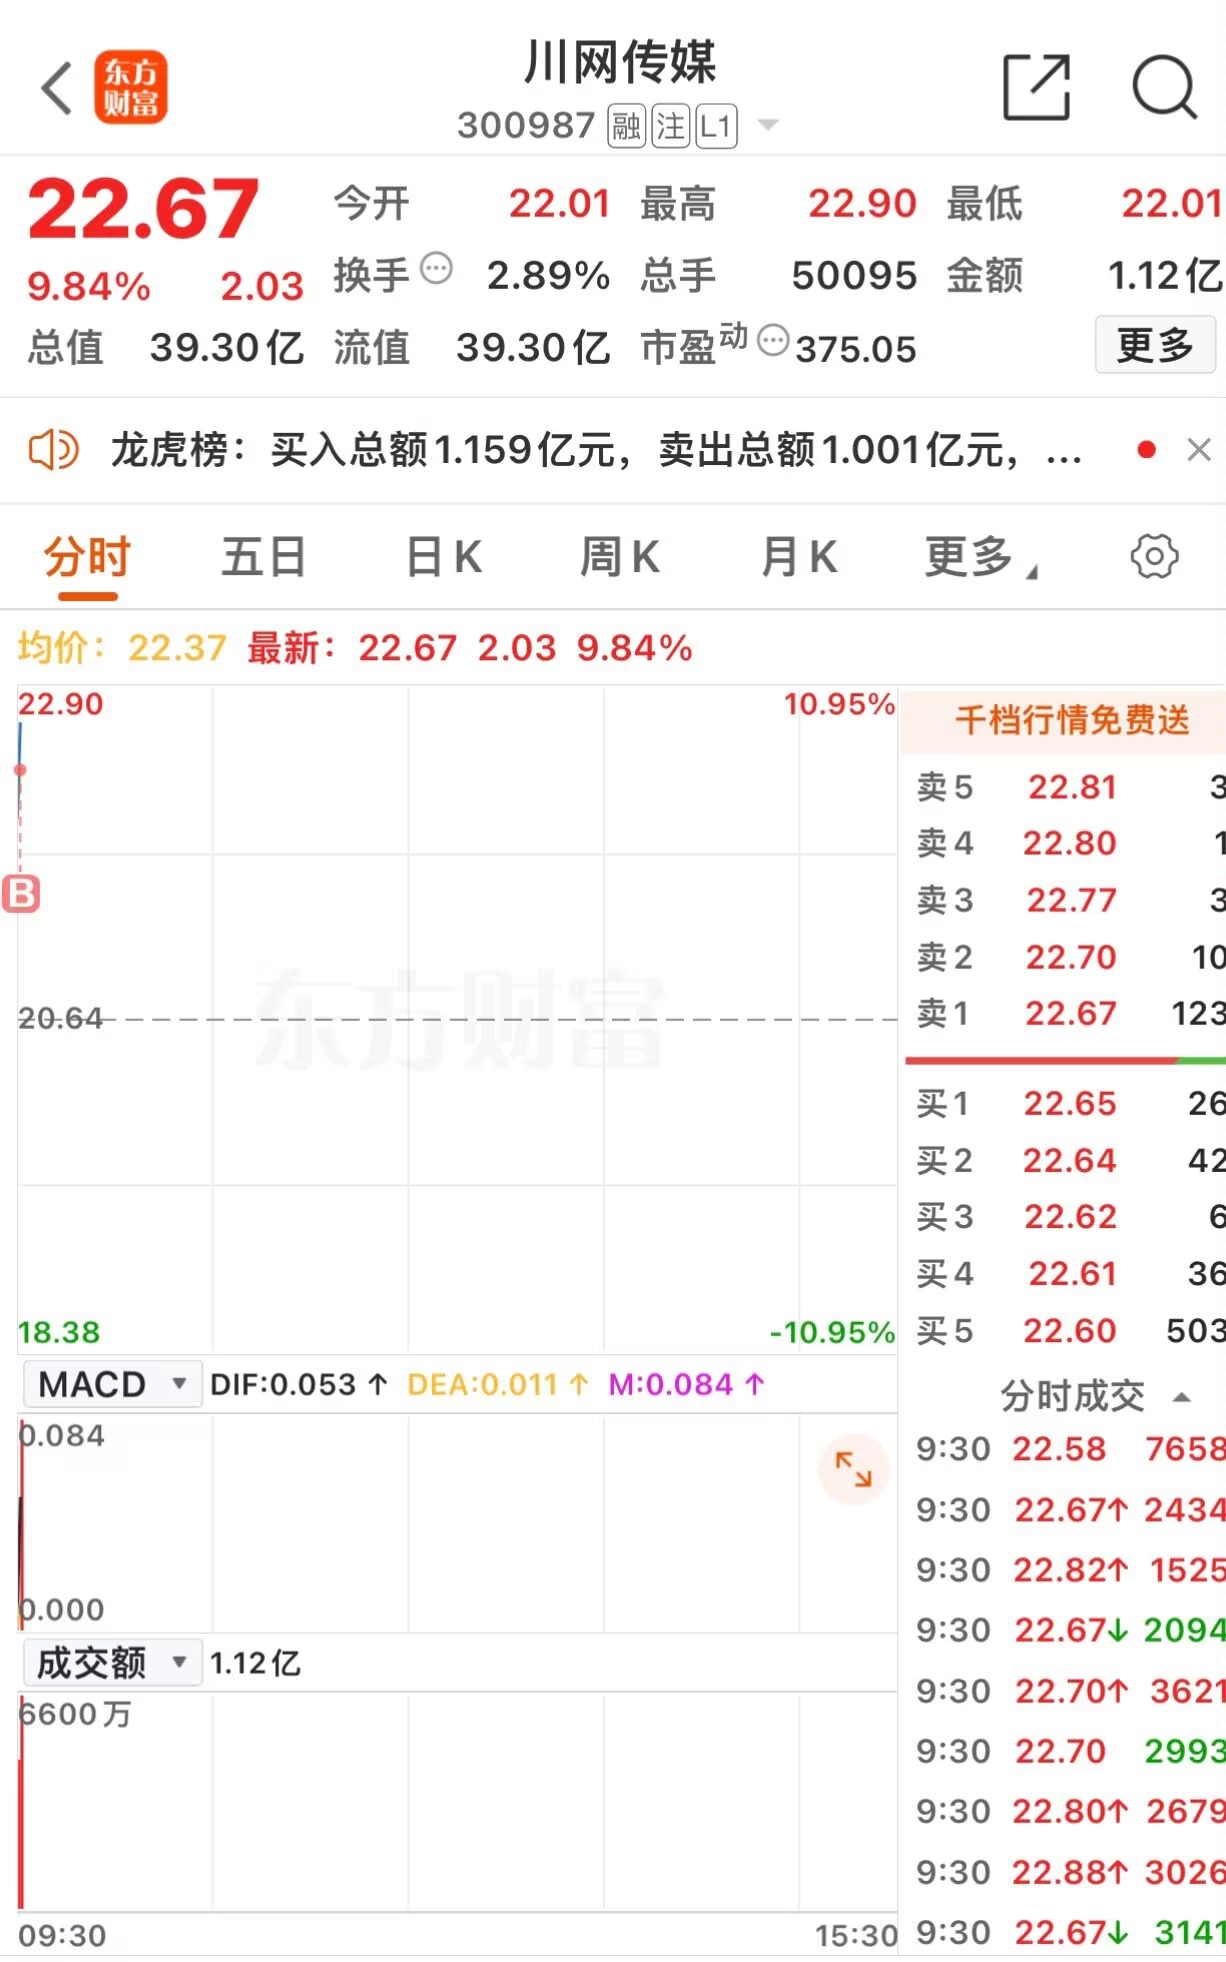Tap the 22.58 trade row with 7658
This screenshot has width=1226, height=1962.
tap(1070, 1449)
